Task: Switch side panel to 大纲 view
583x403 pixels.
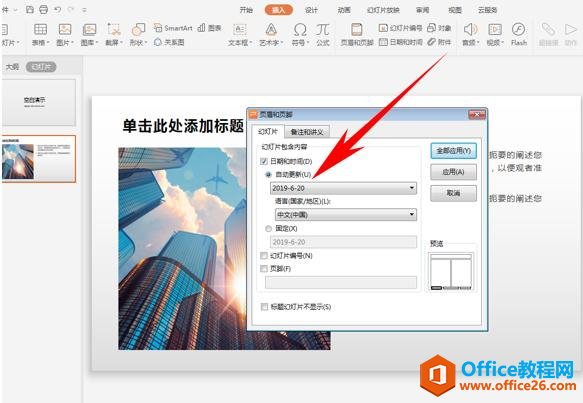Action: pos(13,67)
